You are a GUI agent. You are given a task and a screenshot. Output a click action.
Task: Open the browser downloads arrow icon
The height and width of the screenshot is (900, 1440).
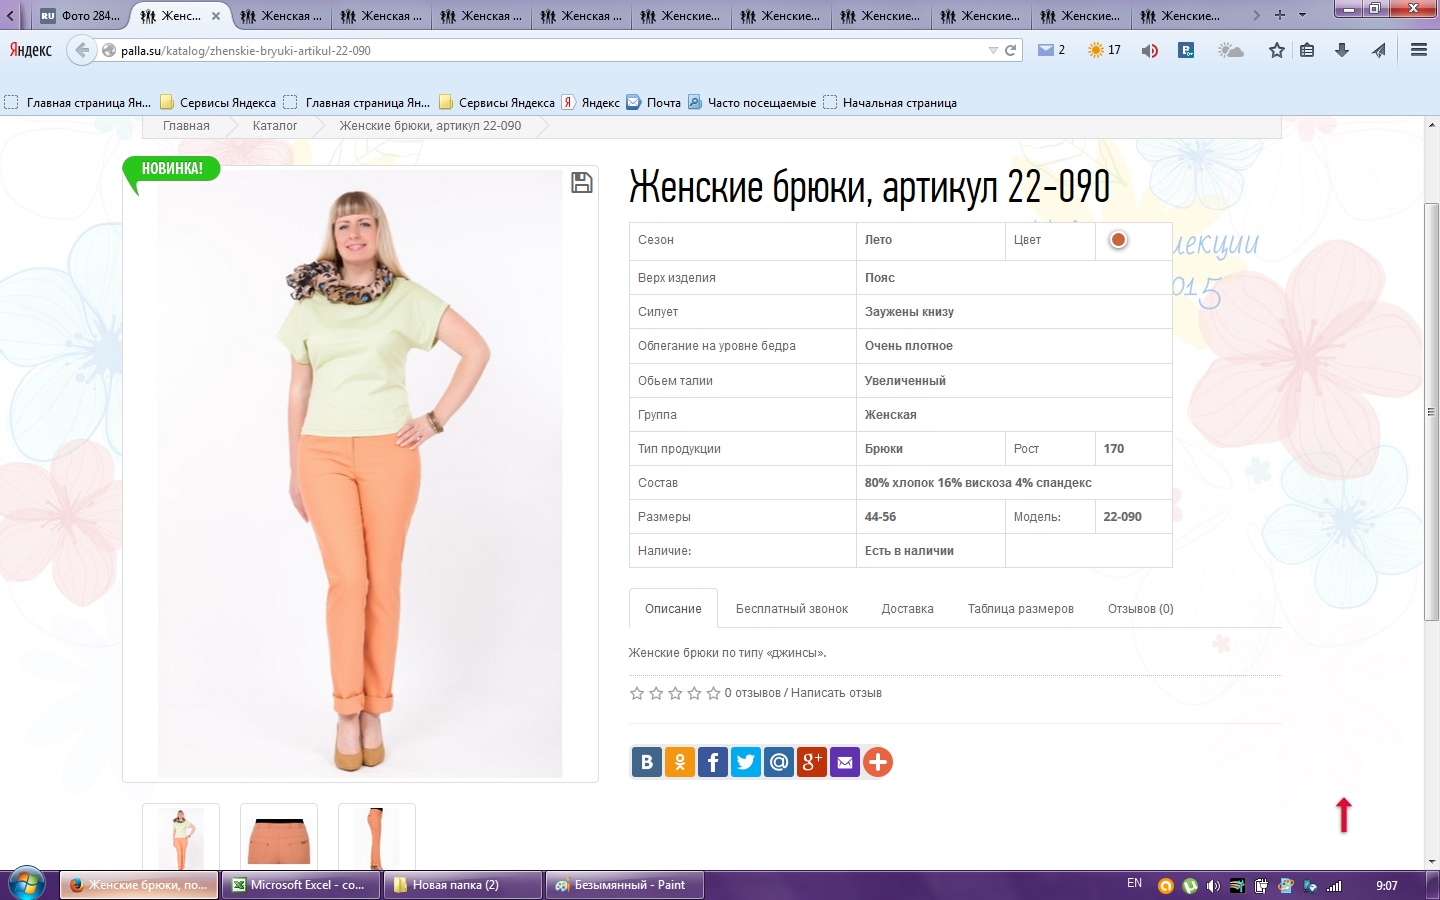click(x=1342, y=50)
